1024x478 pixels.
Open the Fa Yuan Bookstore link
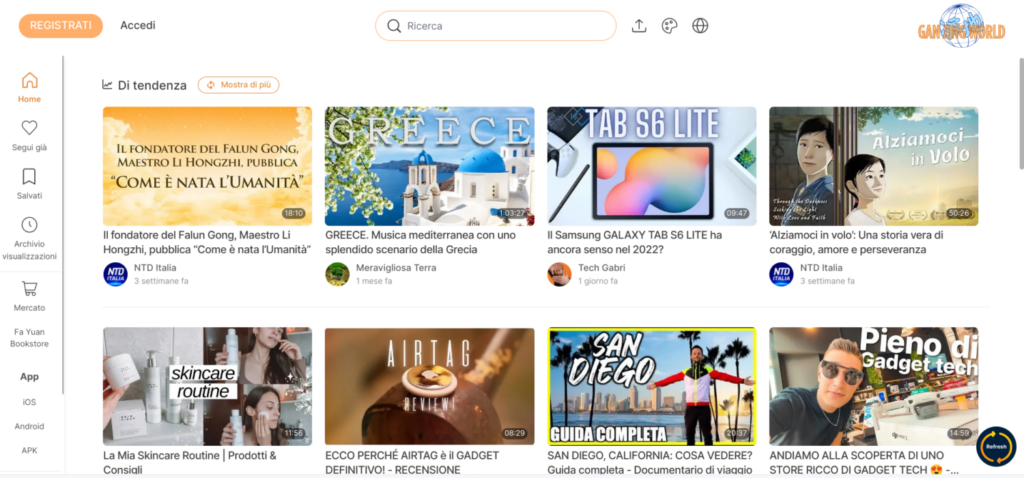(29, 338)
